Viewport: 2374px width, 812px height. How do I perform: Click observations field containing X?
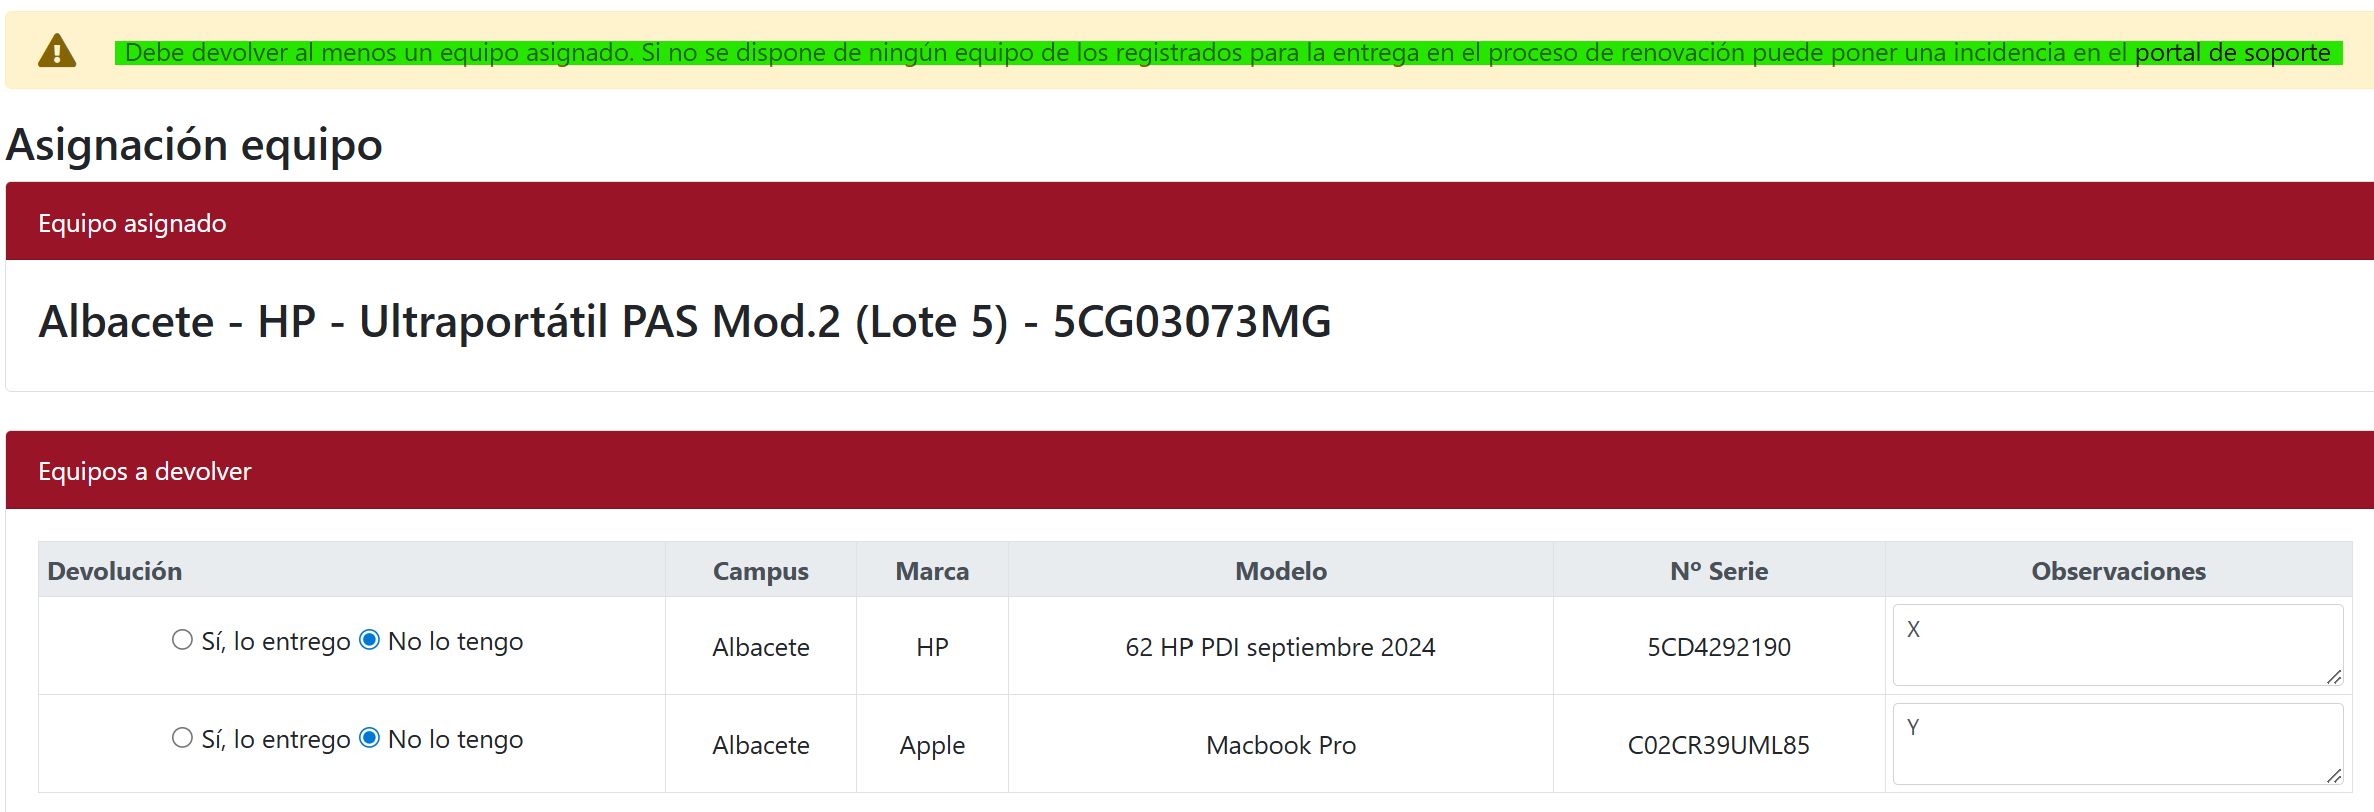coord(2116,644)
